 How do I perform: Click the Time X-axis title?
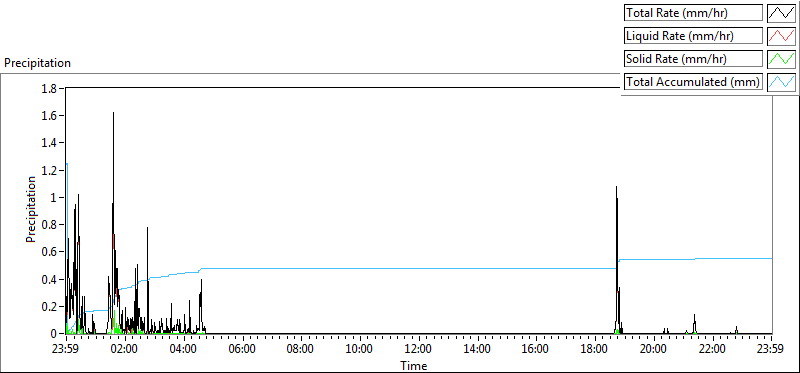pyautogui.click(x=414, y=365)
